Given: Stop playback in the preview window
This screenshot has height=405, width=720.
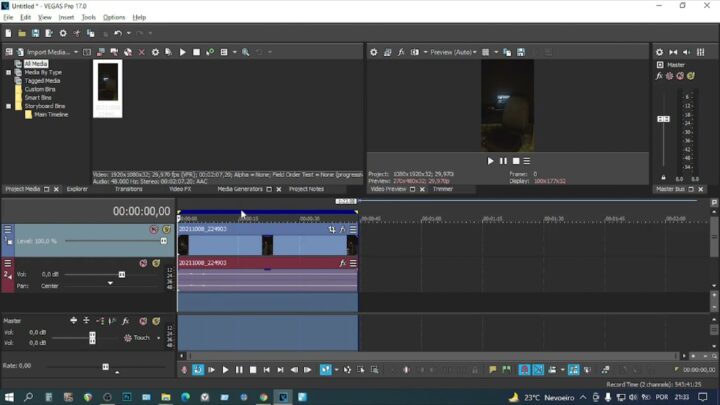Looking at the screenshot, I should click(516, 161).
